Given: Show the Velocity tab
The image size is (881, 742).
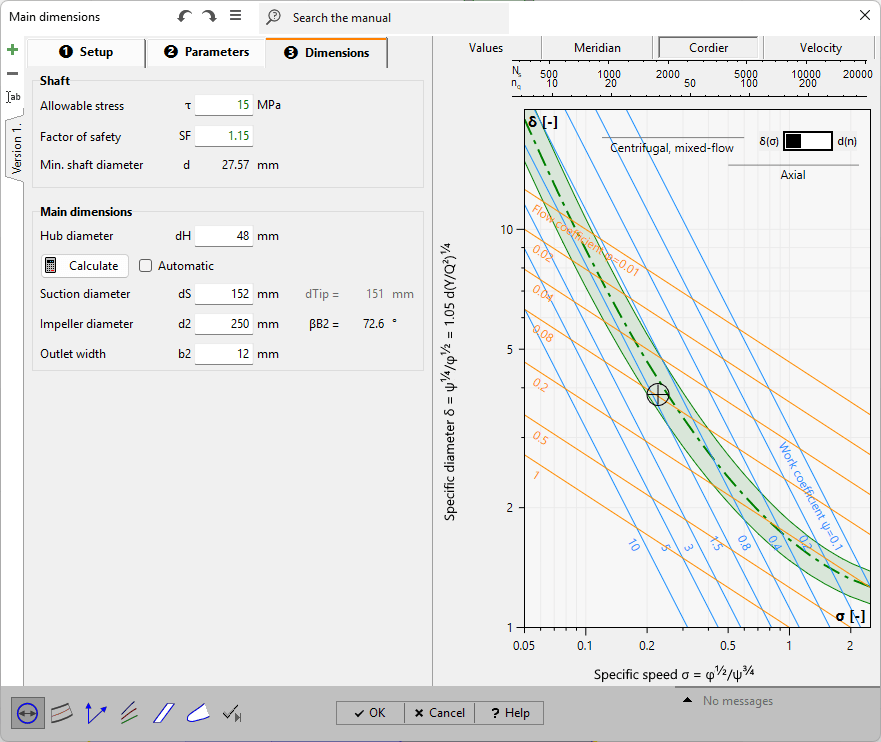Looking at the screenshot, I should pos(820,48).
